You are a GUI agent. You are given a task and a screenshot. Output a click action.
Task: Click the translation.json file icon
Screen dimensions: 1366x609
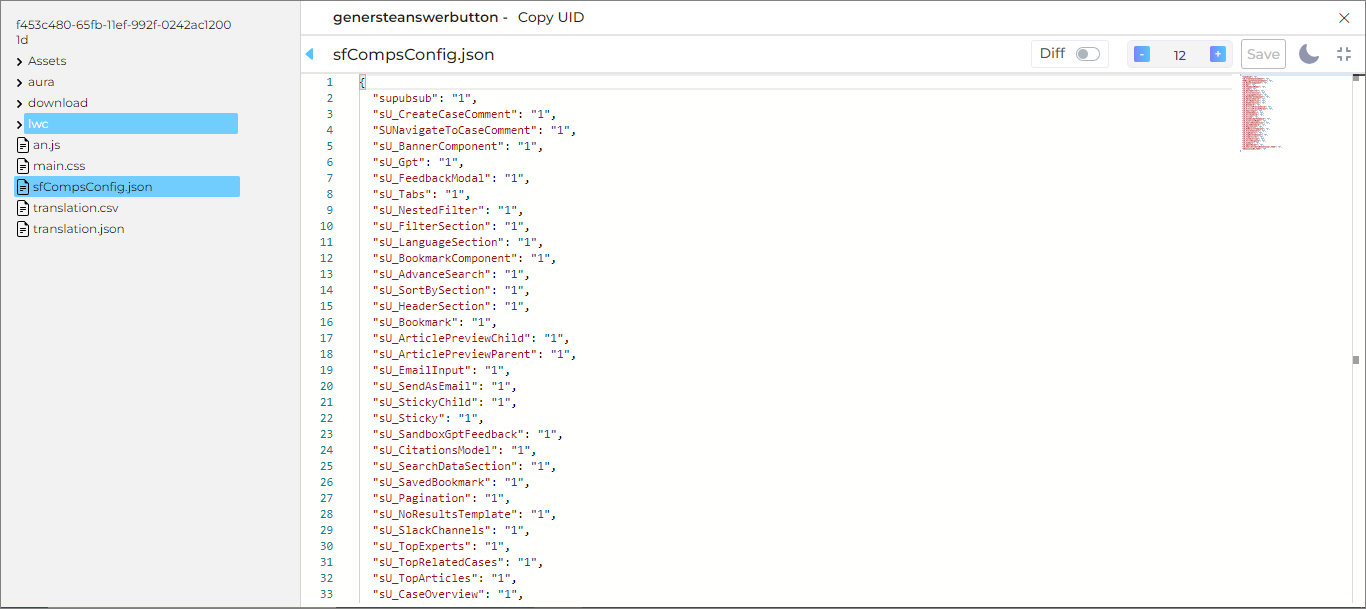[24, 229]
